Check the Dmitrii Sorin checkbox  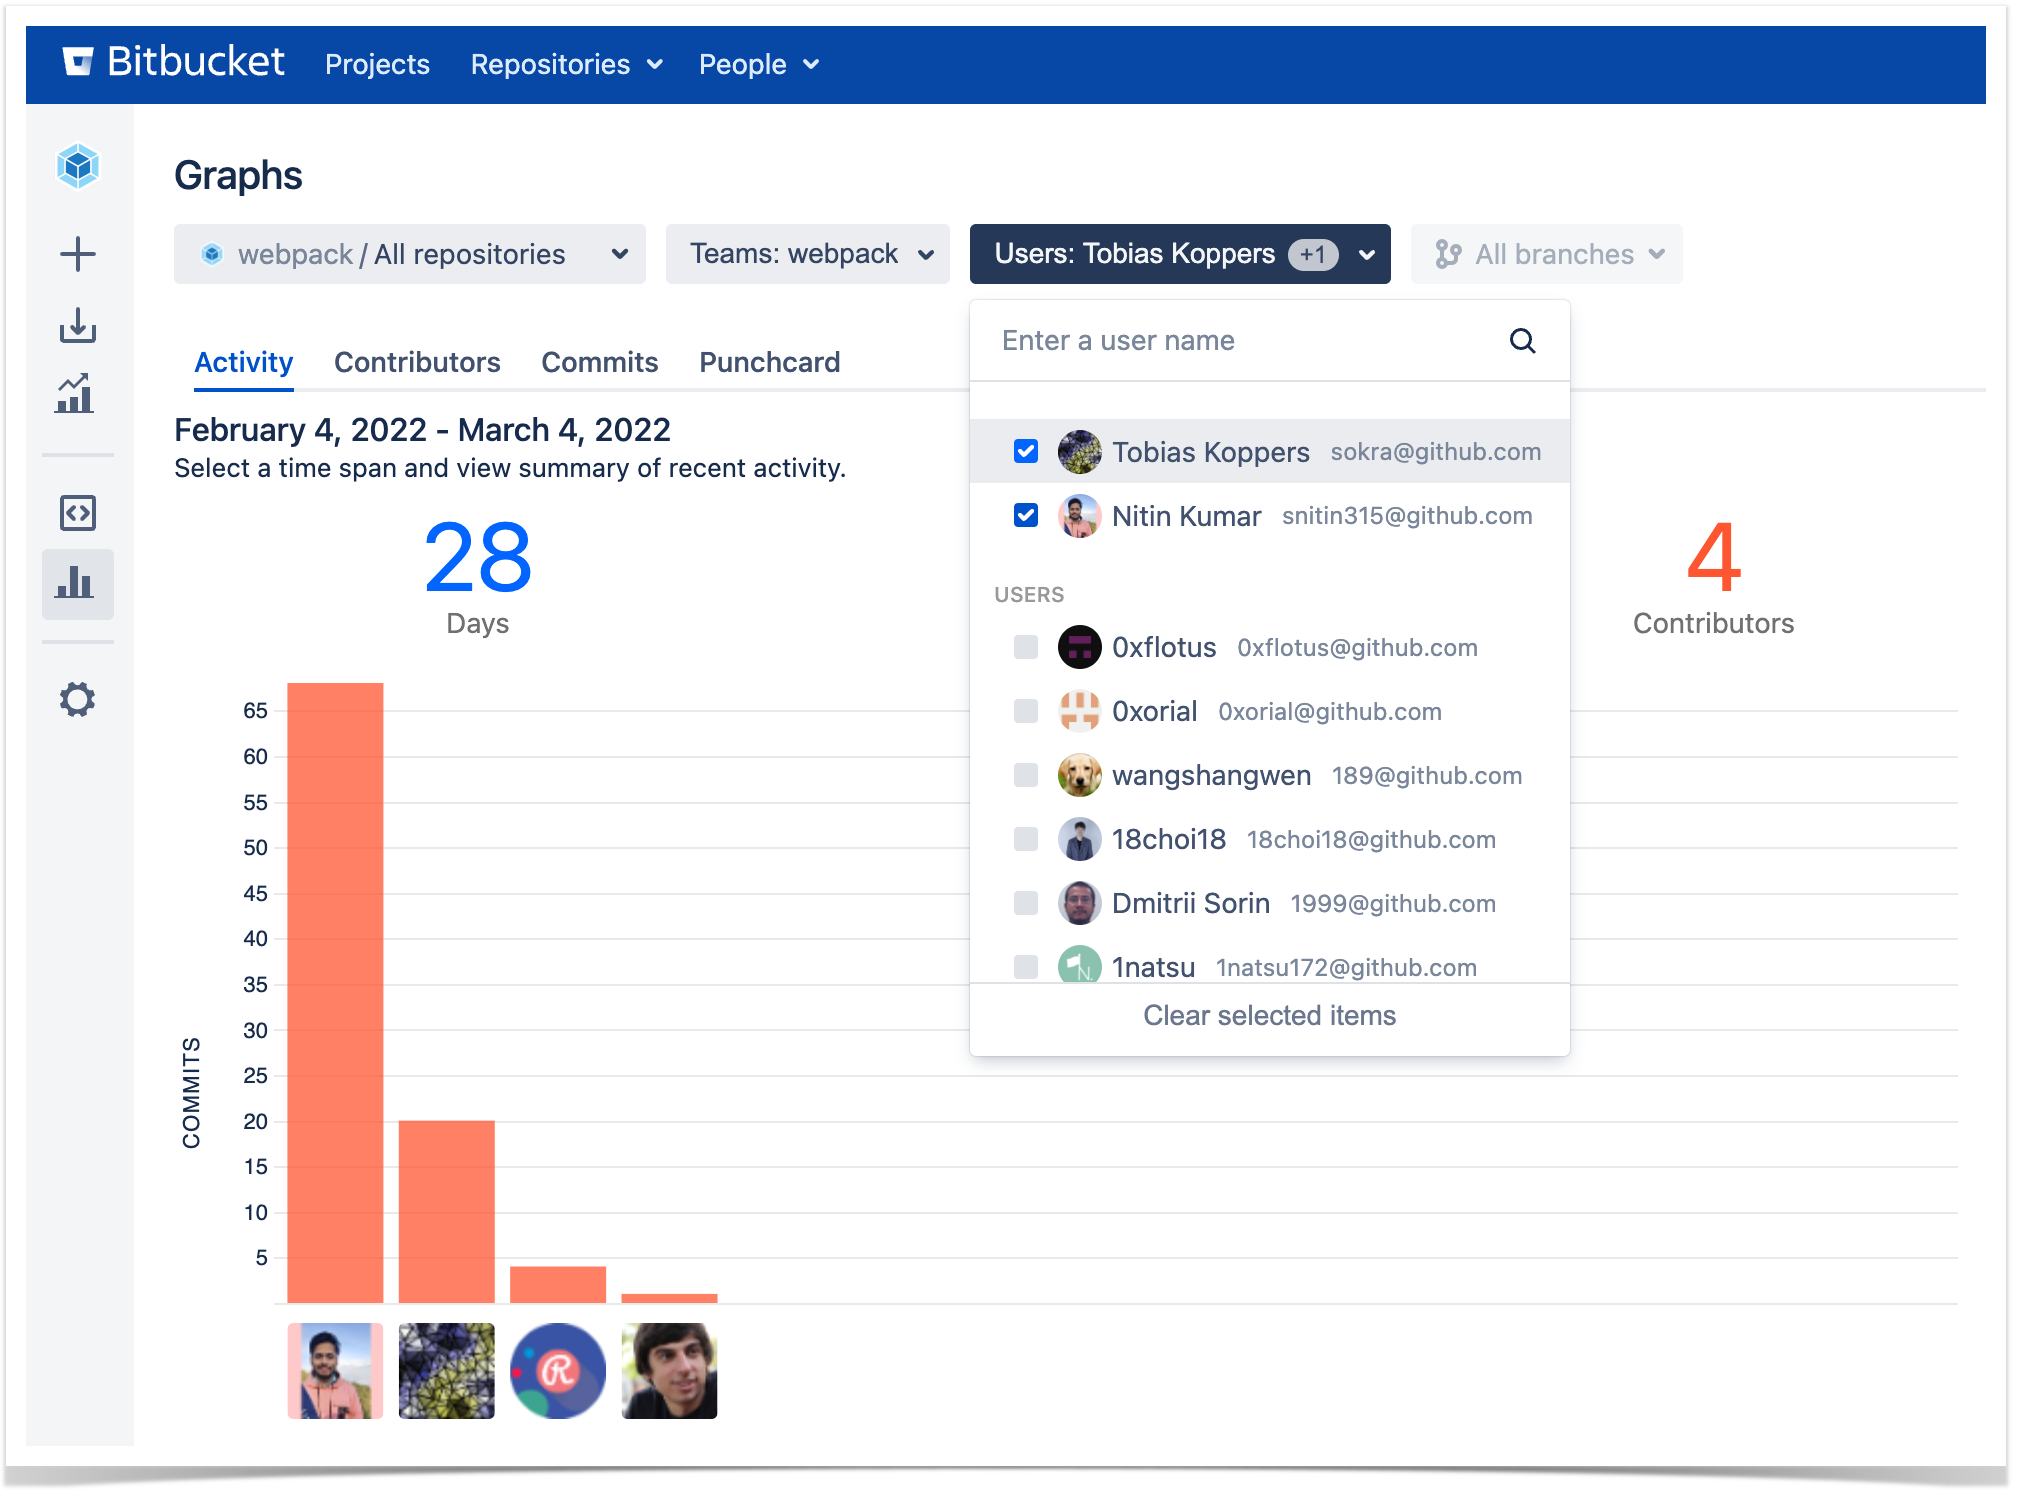tap(1026, 903)
